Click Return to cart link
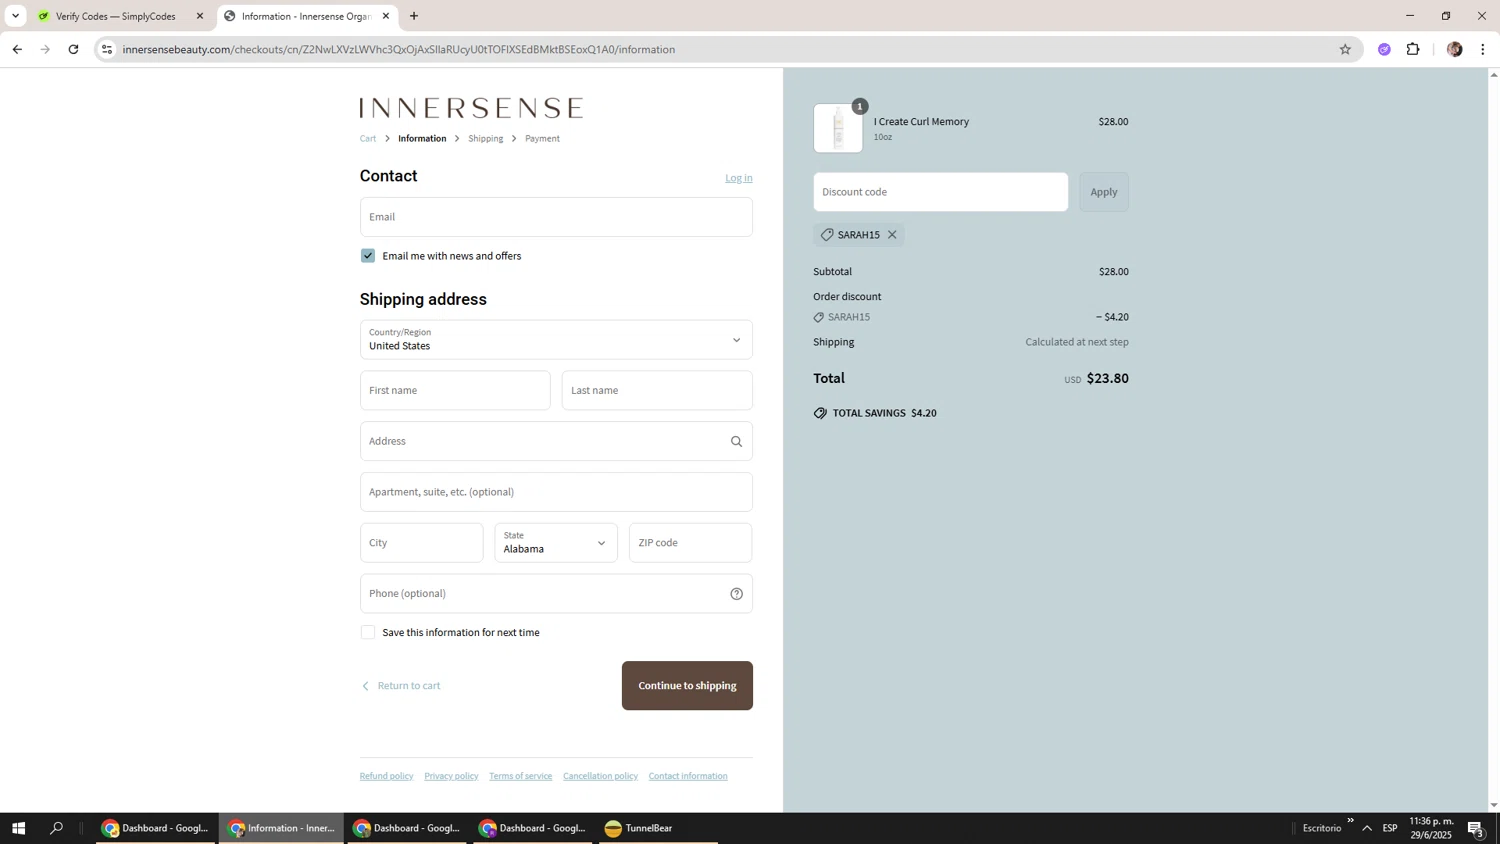This screenshot has width=1500, height=844. point(401,686)
